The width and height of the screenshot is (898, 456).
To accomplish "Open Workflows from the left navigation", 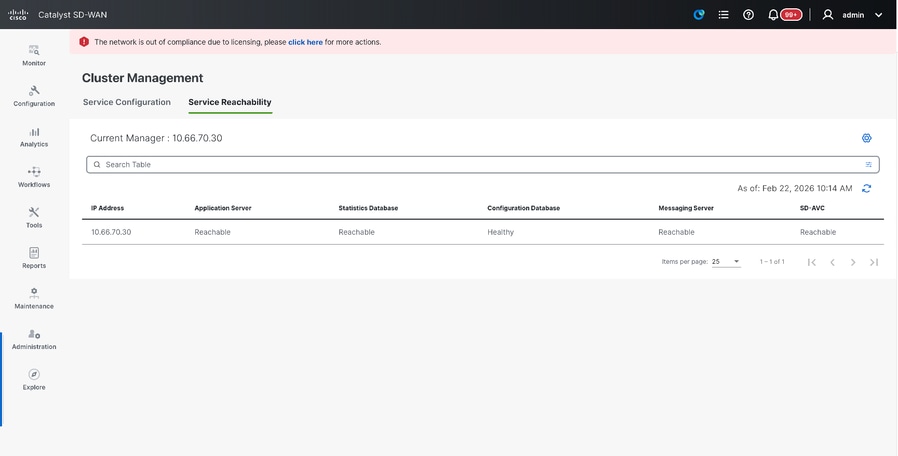I will click(34, 176).
